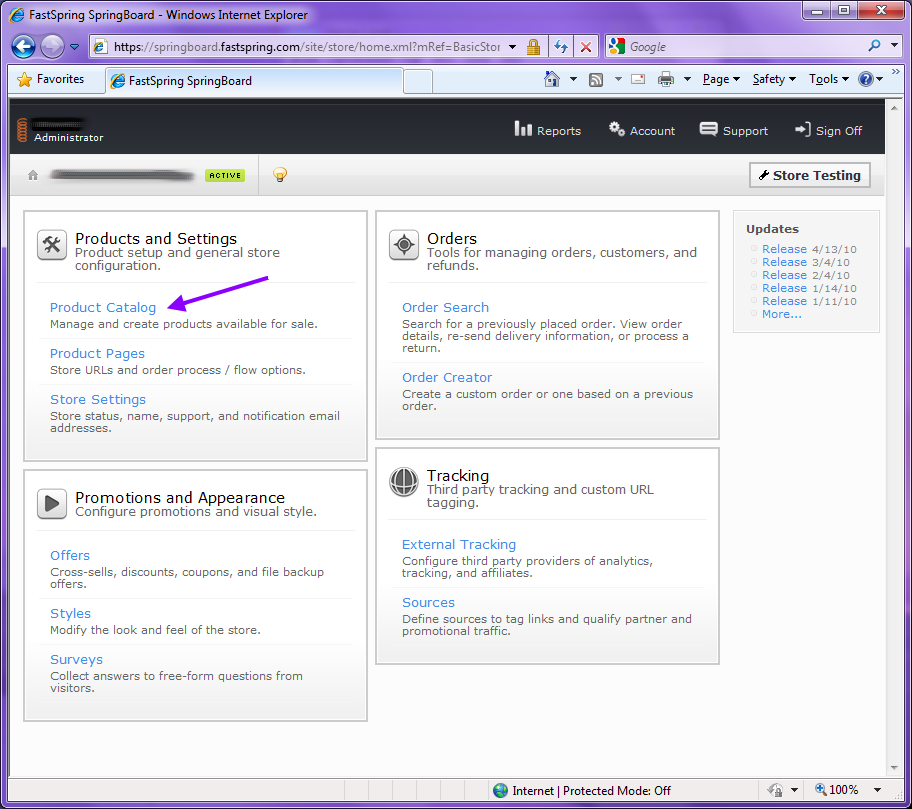Show more toolbar commands via chevron
The image size is (912, 809).
tap(896, 72)
